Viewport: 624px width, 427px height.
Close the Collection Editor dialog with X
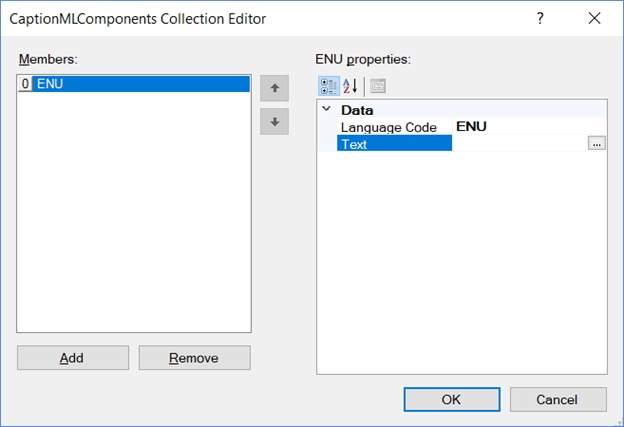595,18
